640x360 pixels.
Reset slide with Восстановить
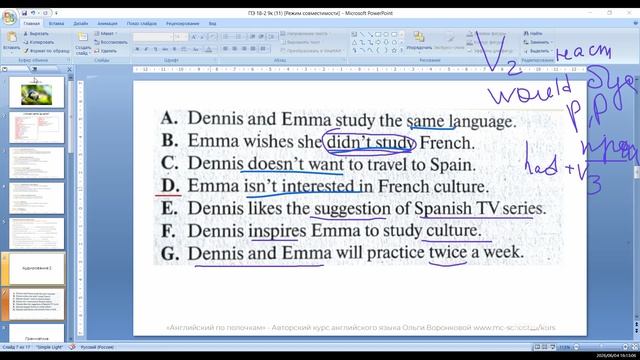pyautogui.click(x=111, y=42)
